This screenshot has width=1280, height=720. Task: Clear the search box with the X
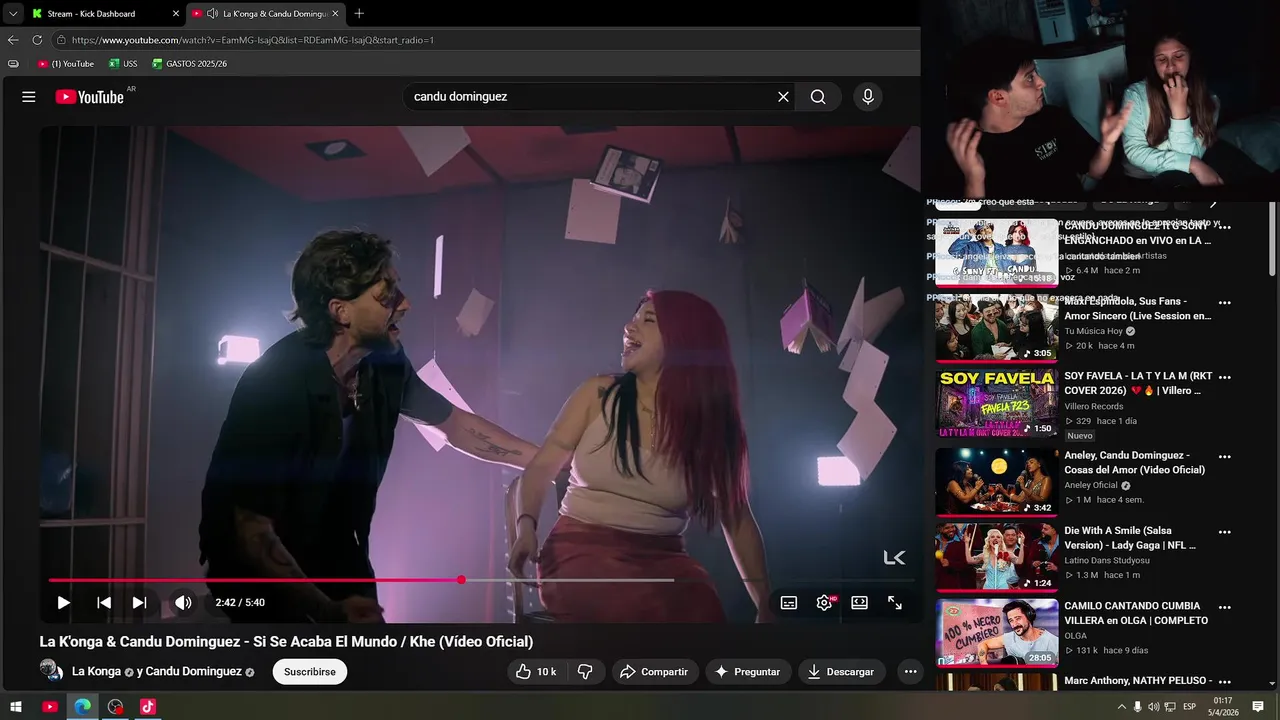(x=783, y=97)
